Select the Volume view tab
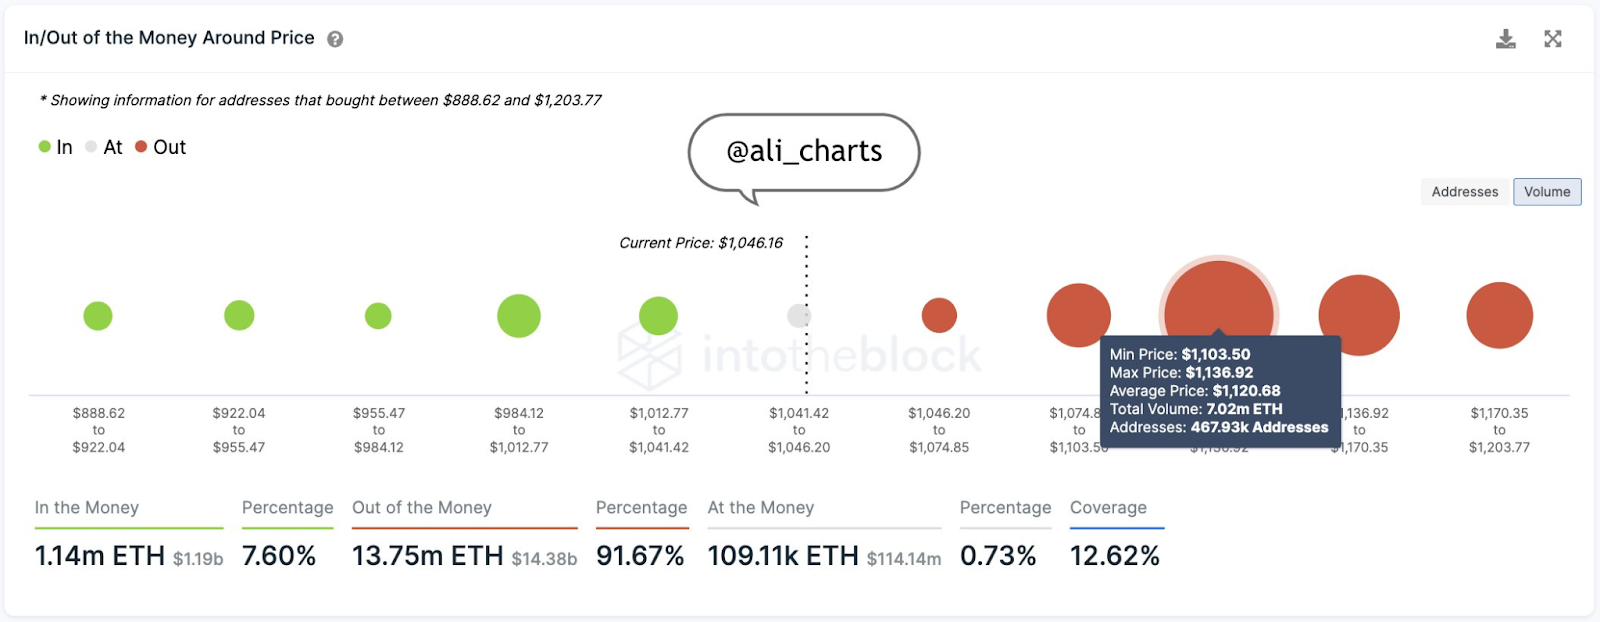1600x622 pixels. (1546, 192)
